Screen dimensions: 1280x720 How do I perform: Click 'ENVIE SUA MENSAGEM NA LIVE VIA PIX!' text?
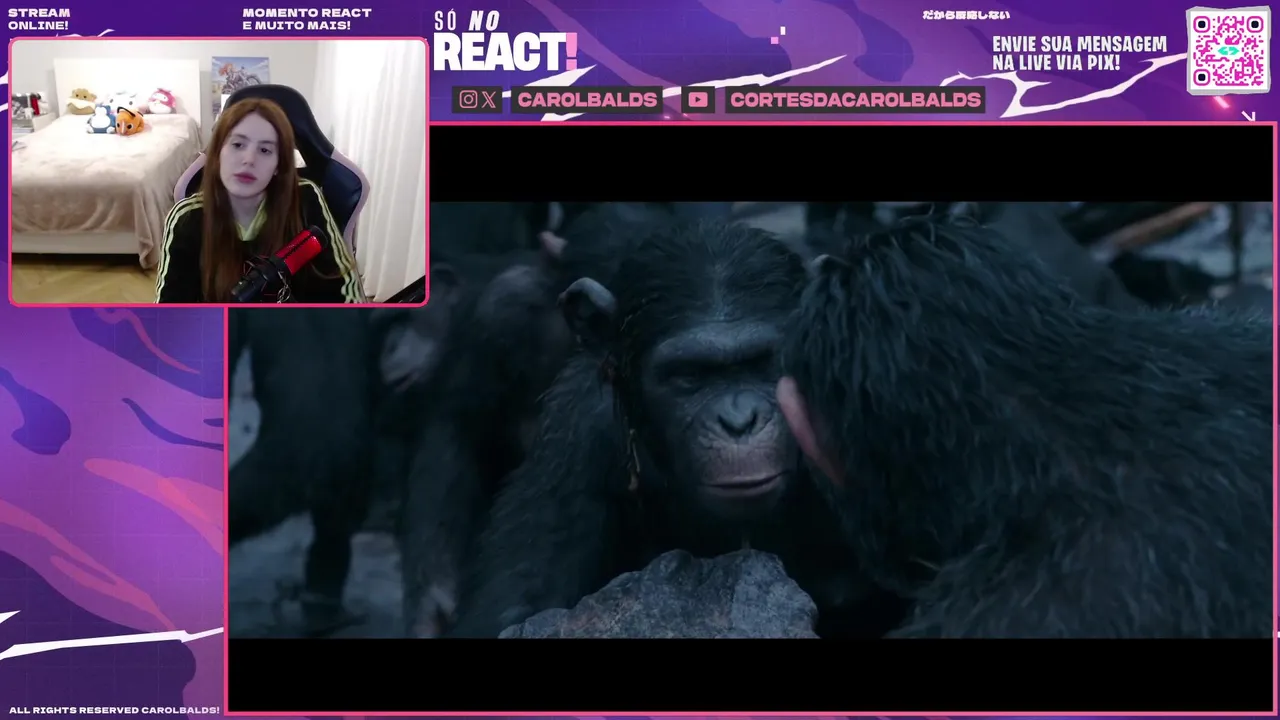click(1079, 54)
